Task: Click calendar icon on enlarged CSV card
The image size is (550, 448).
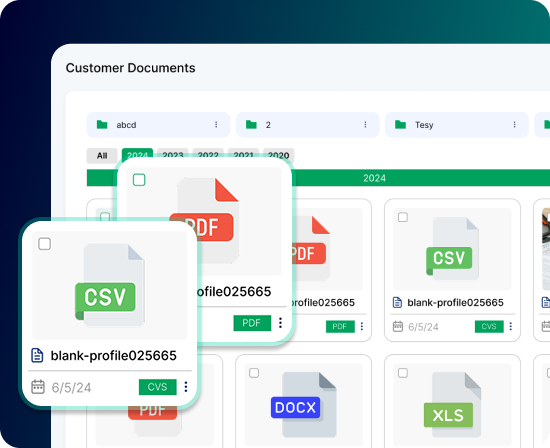Action: (38, 387)
